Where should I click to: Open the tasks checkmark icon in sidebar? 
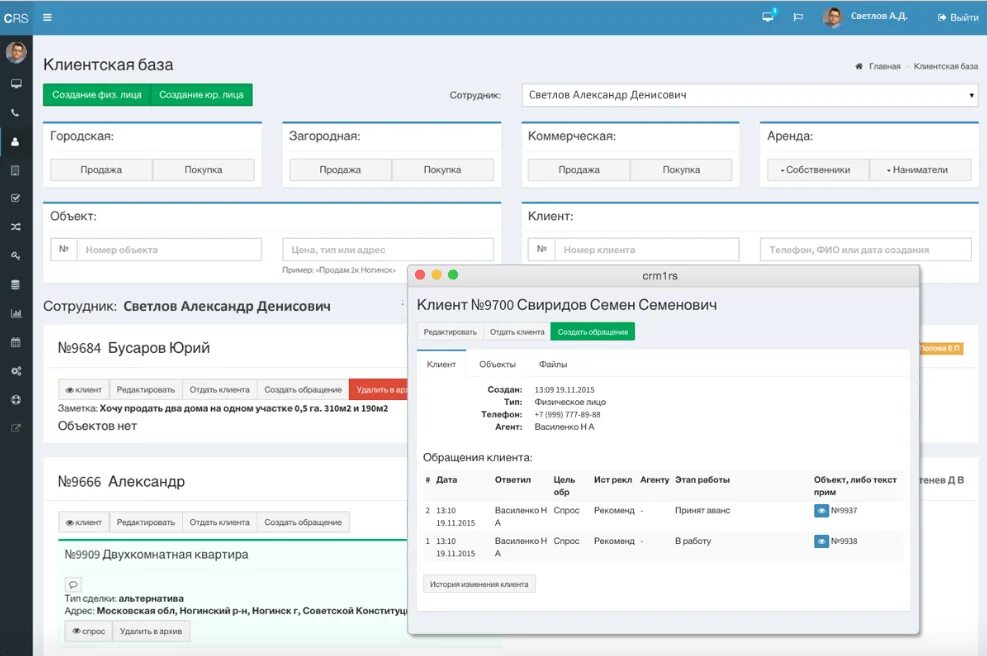coord(16,198)
